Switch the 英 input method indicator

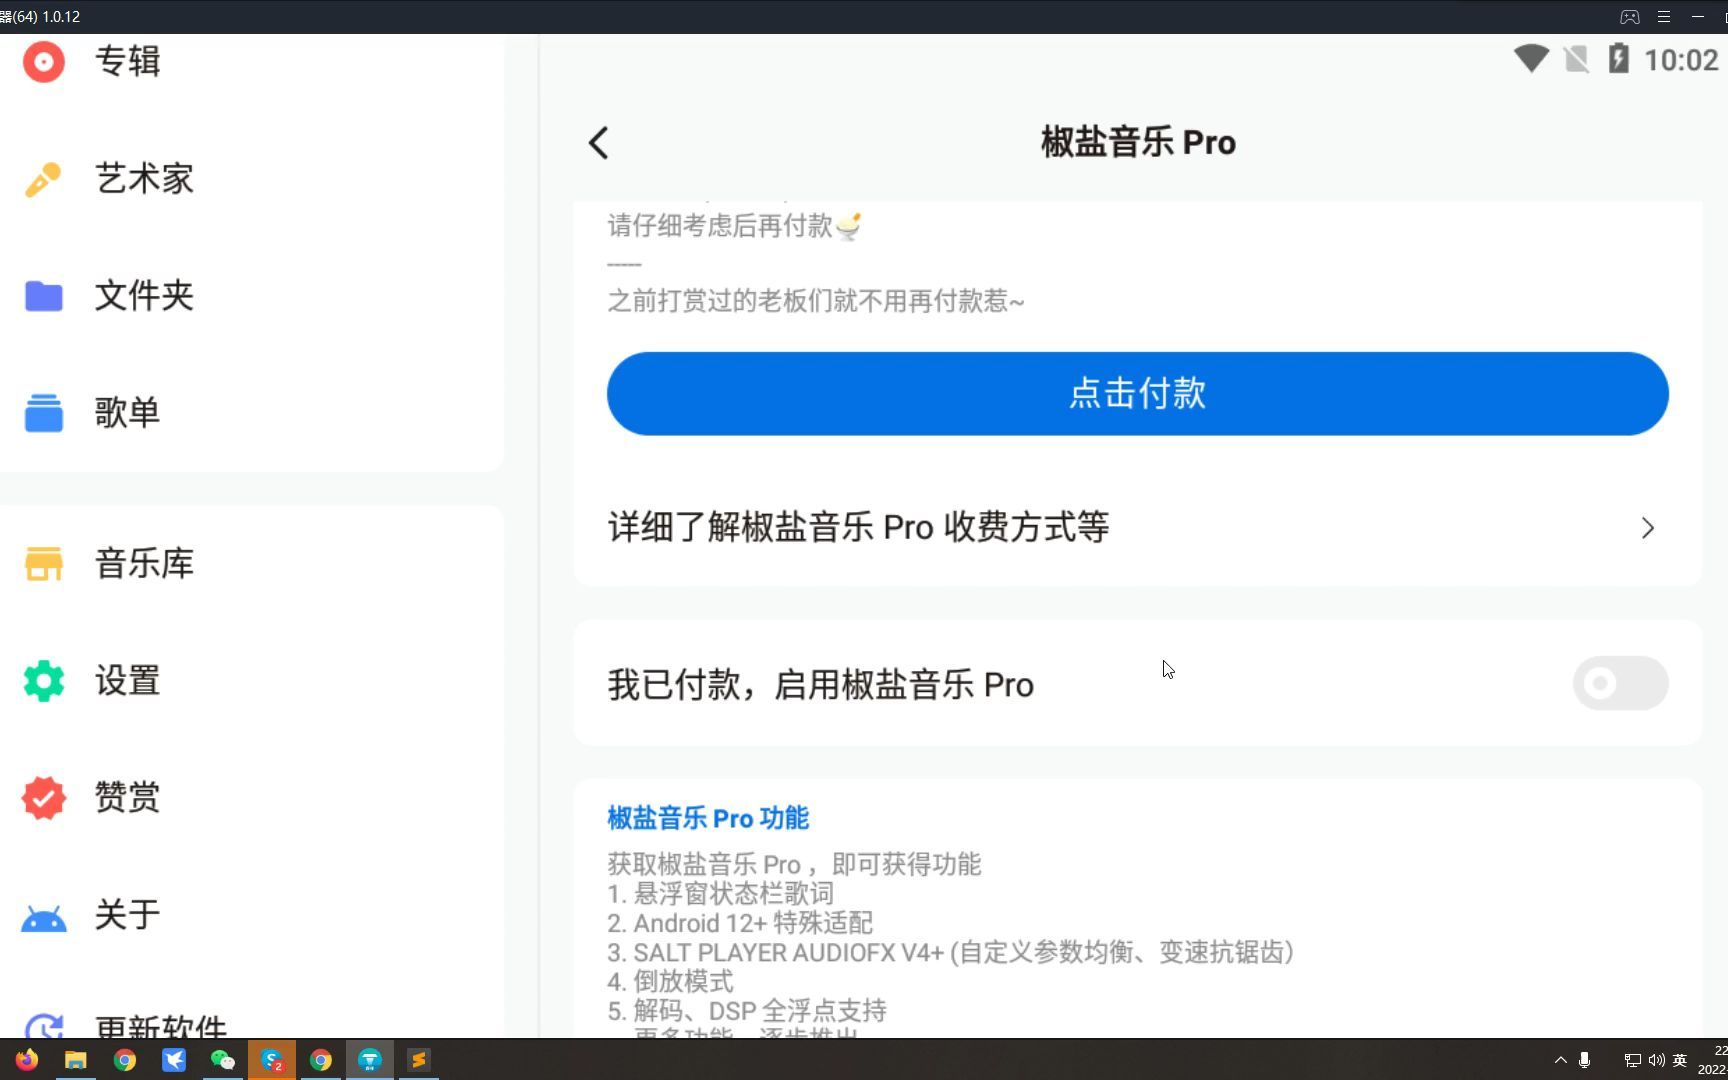click(x=1680, y=1060)
